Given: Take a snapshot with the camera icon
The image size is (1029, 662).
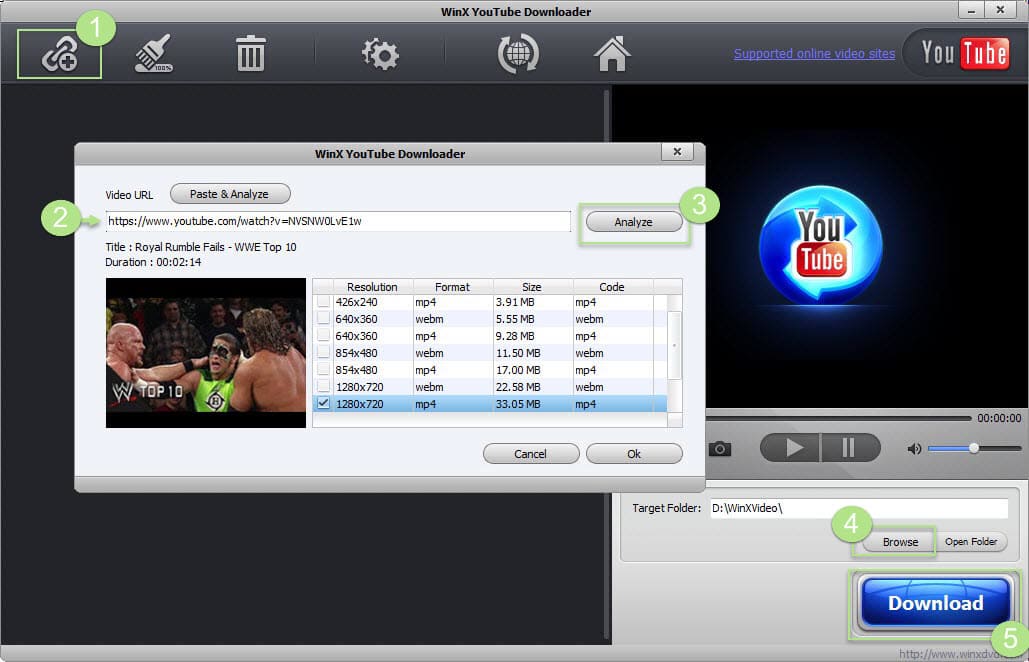Looking at the screenshot, I should (x=720, y=449).
